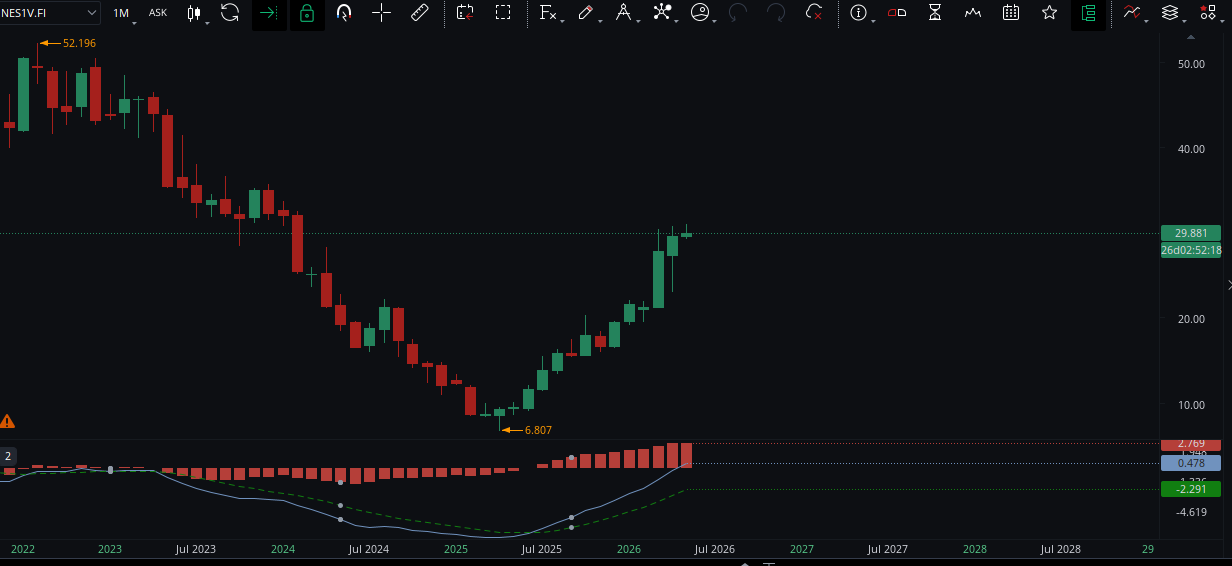Toggle the auto-shift chart arrow
The width and height of the screenshot is (1232, 566).
coord(268,13)
